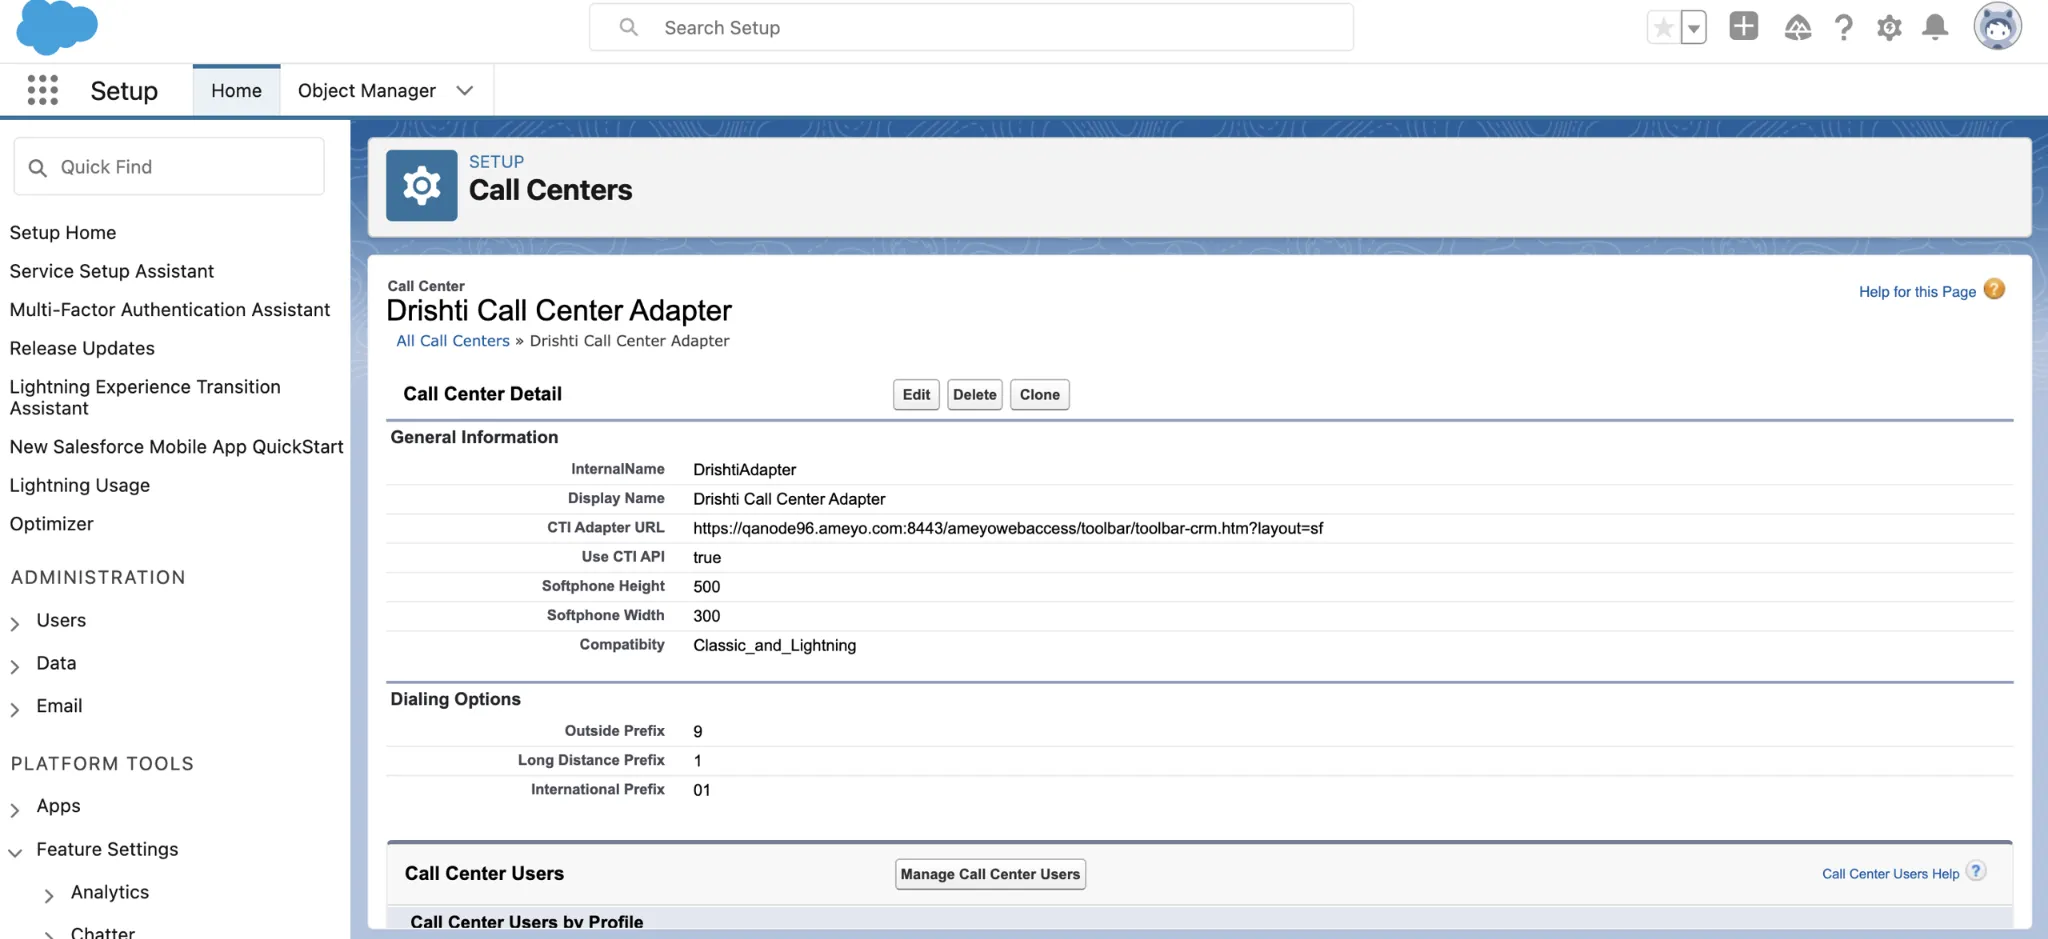Open the user profile avatar
The height and width of the screenshot is (939, 2048).
pyautogui.click(x=1997, y=26)
